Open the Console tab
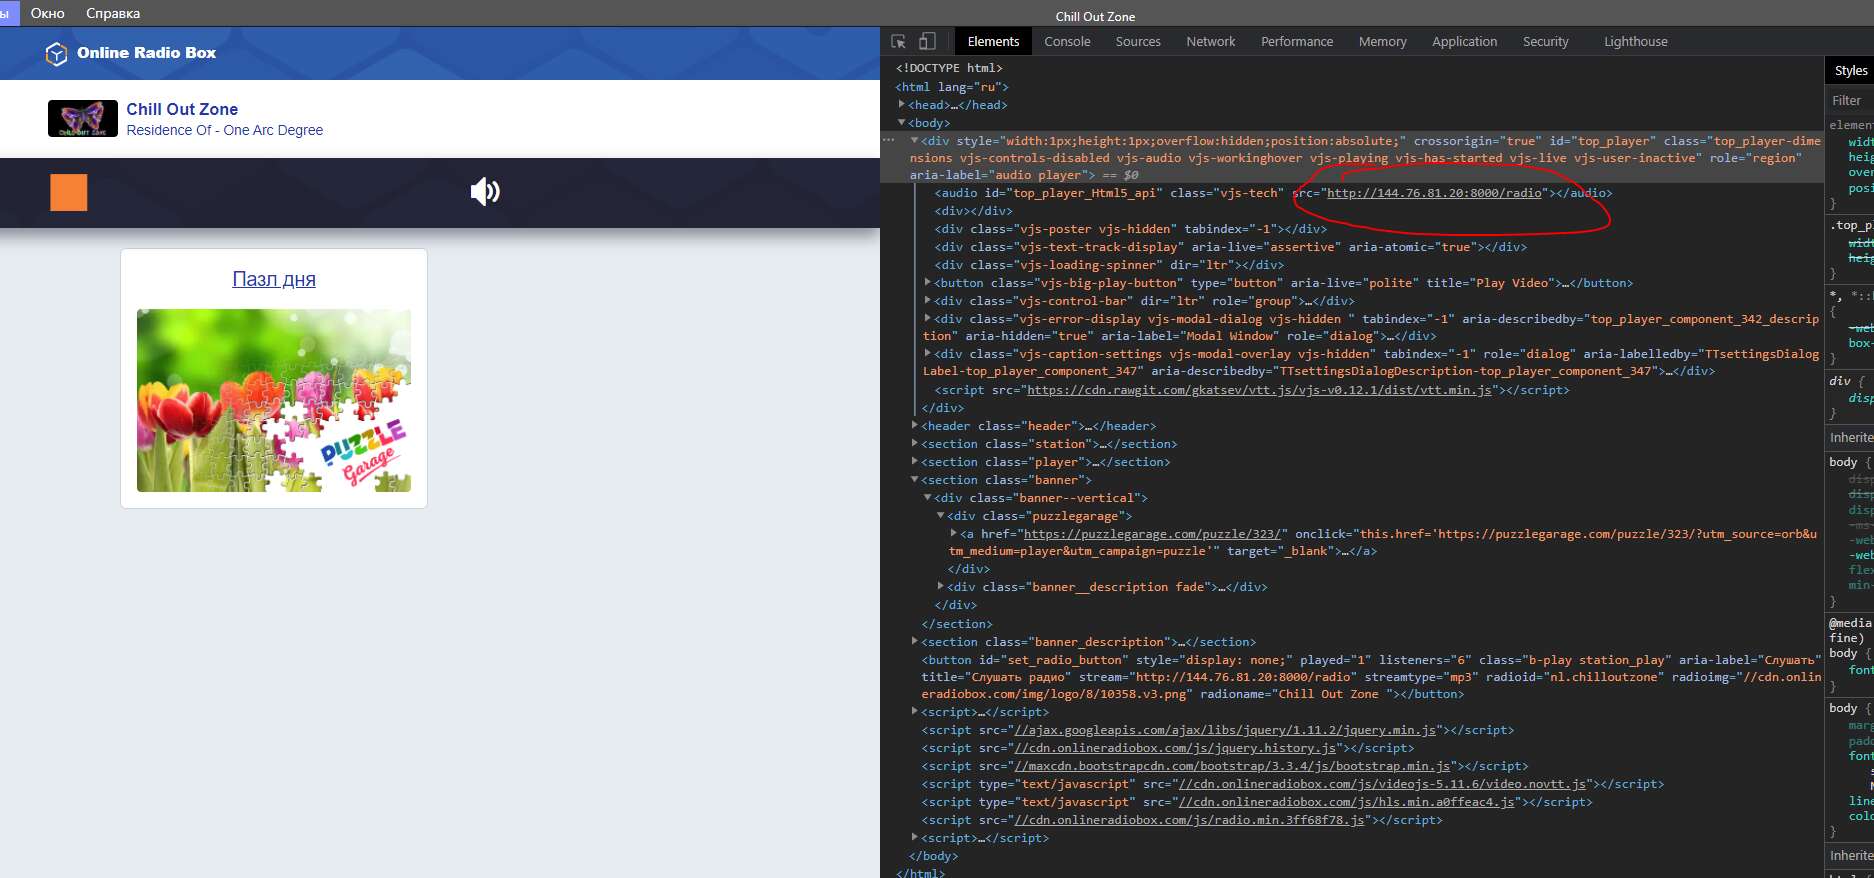The width and height of the screenshot is (1874, 878). click(1067, 42)
